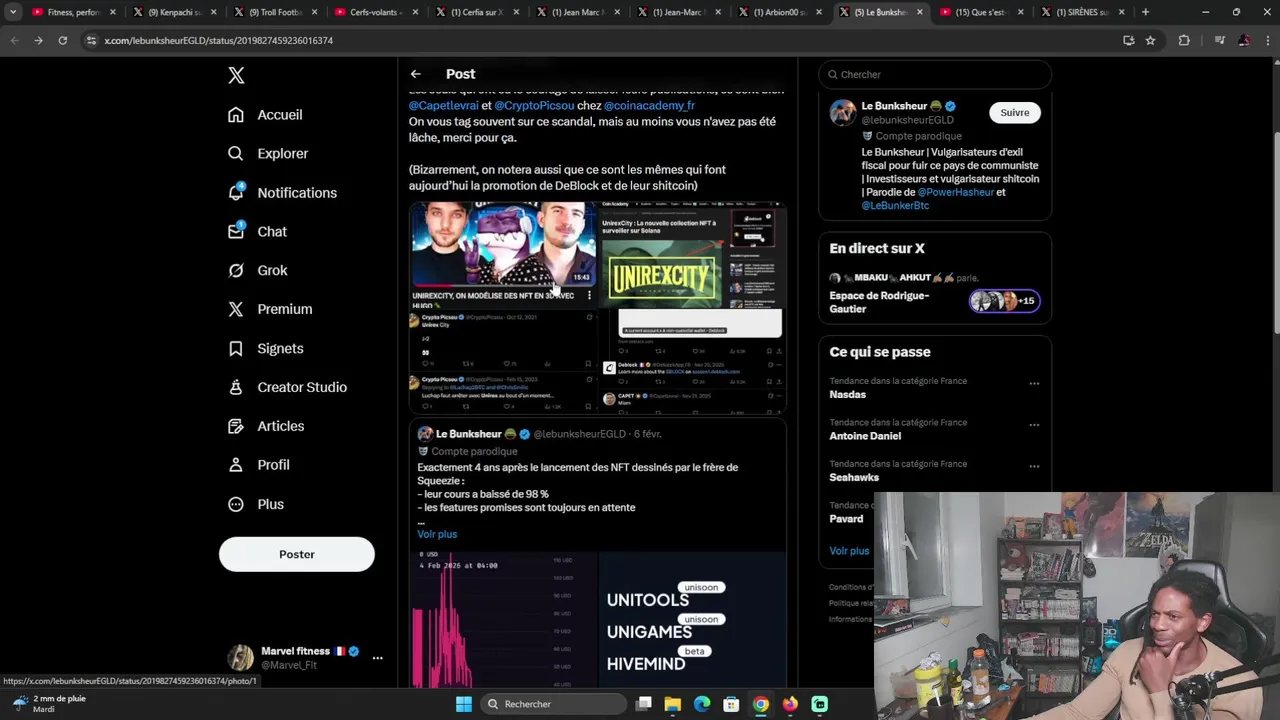
Task: Open the UnirexCity video thumbnail image
Action: (x=503, y=252)
